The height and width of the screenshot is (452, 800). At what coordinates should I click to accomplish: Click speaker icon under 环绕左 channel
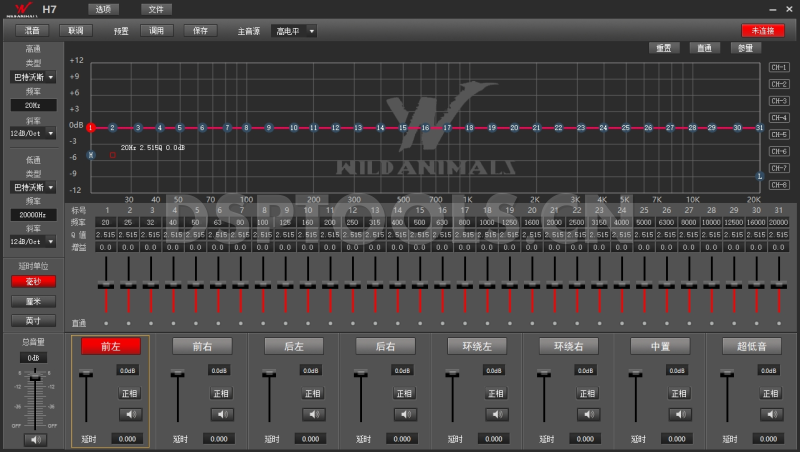pos(496,414)
